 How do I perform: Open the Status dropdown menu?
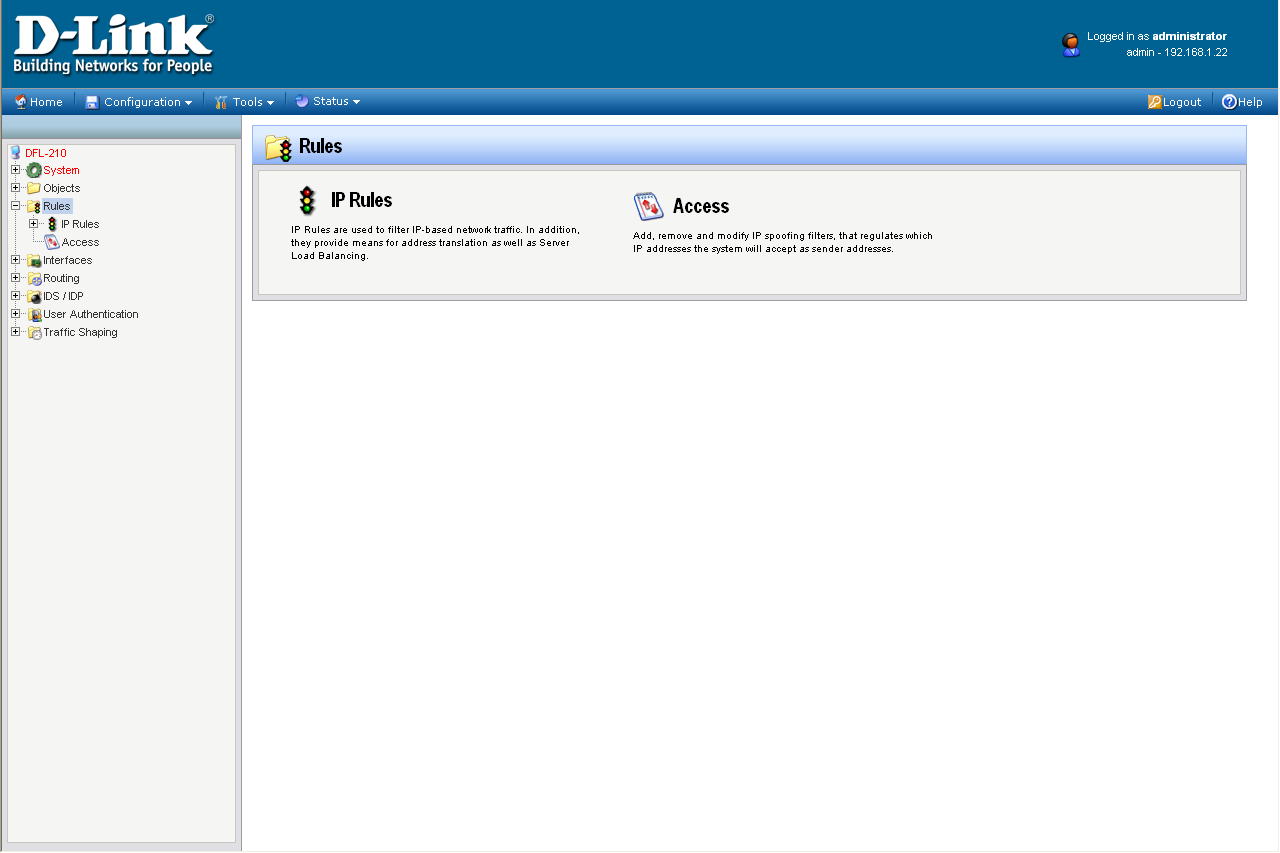coord(328,101)
